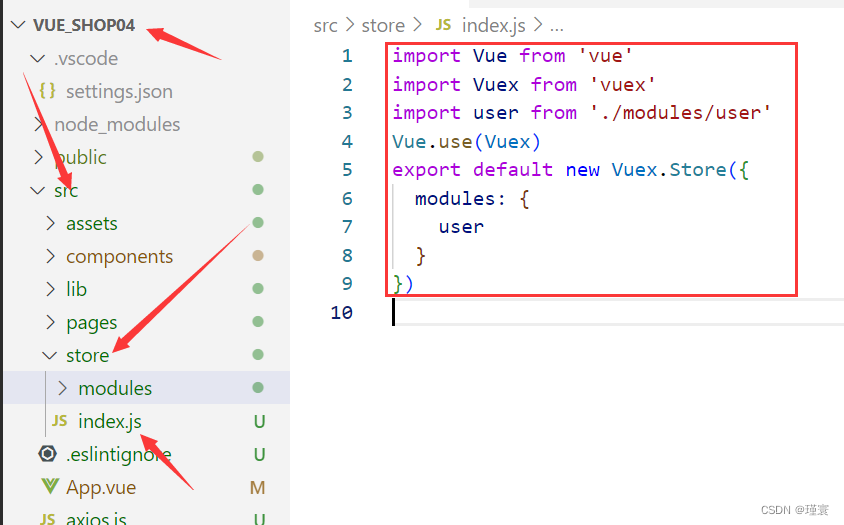This screenshot has height=525, width=844.
Task: Click the VUE_SHOP04 project title
Action: pos(84,25)
